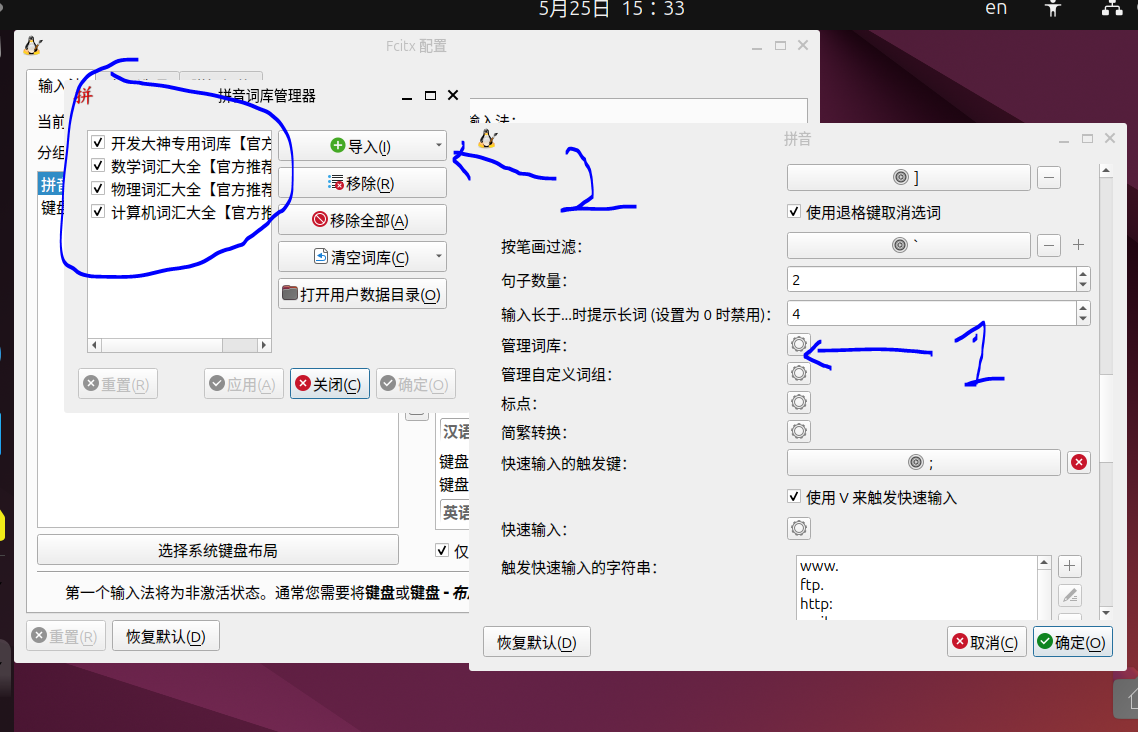Expand the 导入 dropdown arrow
Screen dimensions: 1138x732
pyautogui.click(x=438, y=145)
